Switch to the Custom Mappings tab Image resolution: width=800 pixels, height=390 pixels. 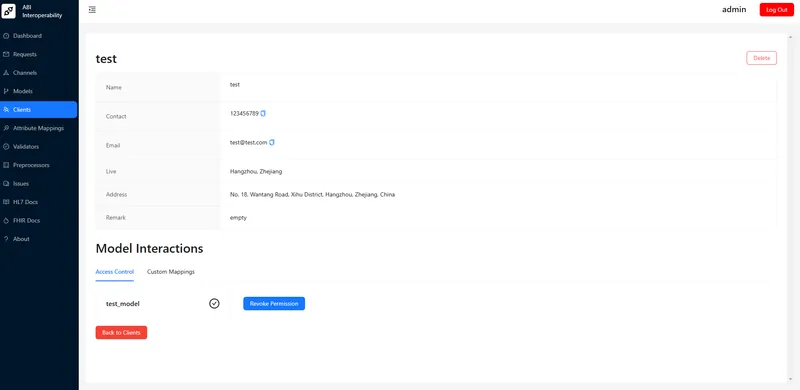click(x=171, y=272)
